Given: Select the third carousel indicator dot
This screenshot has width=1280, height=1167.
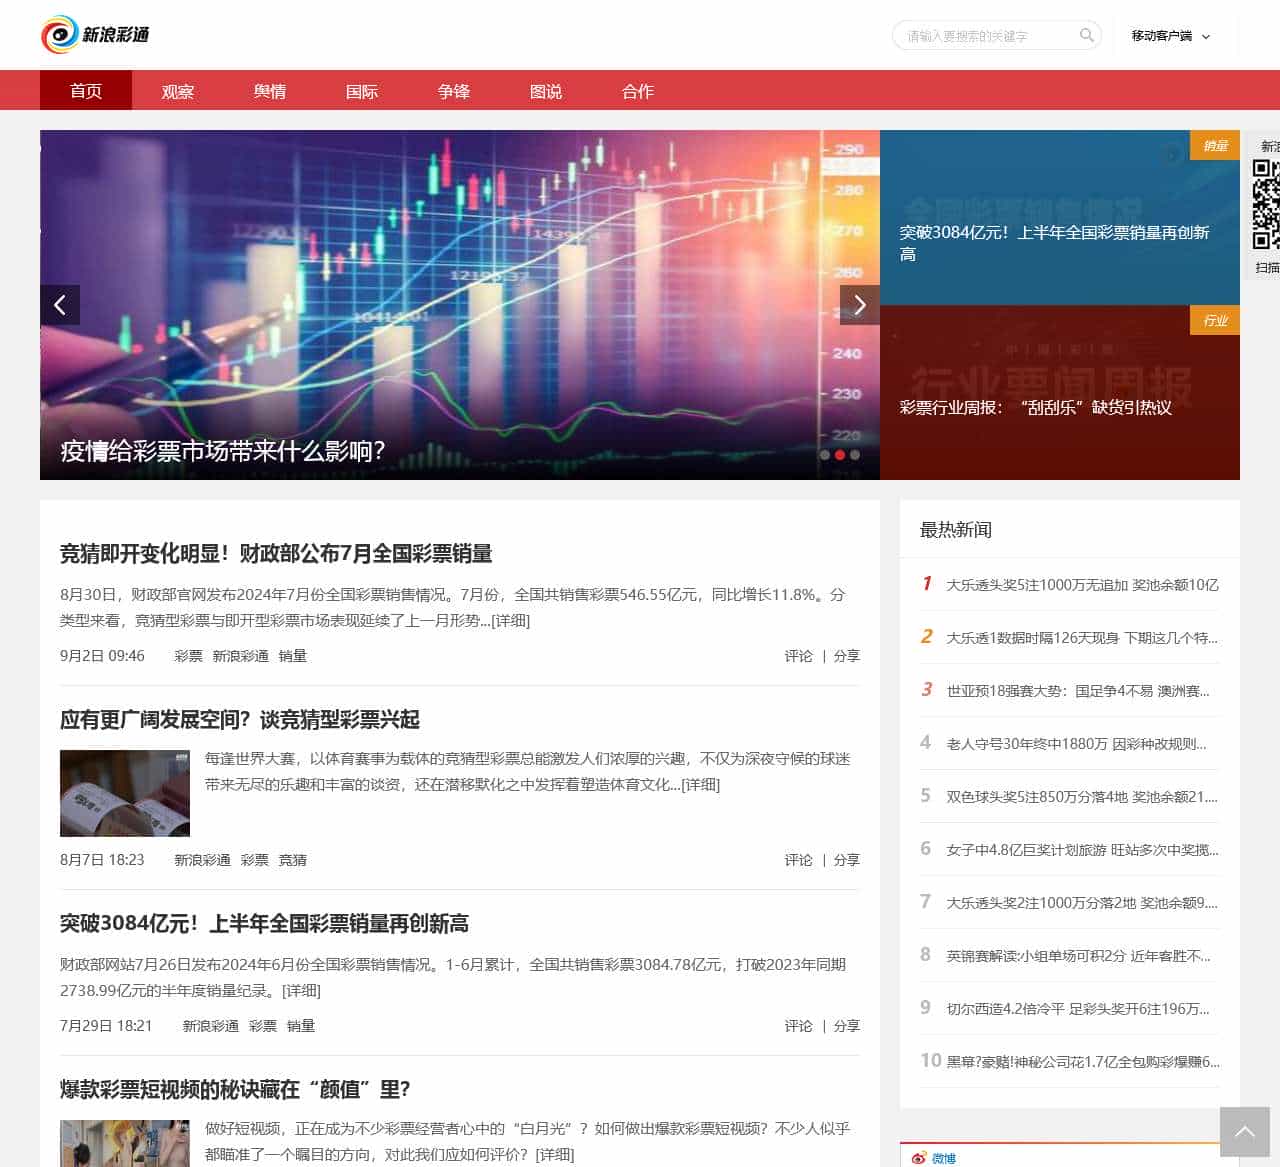Looking at the screenshot, I should [855, 455].
